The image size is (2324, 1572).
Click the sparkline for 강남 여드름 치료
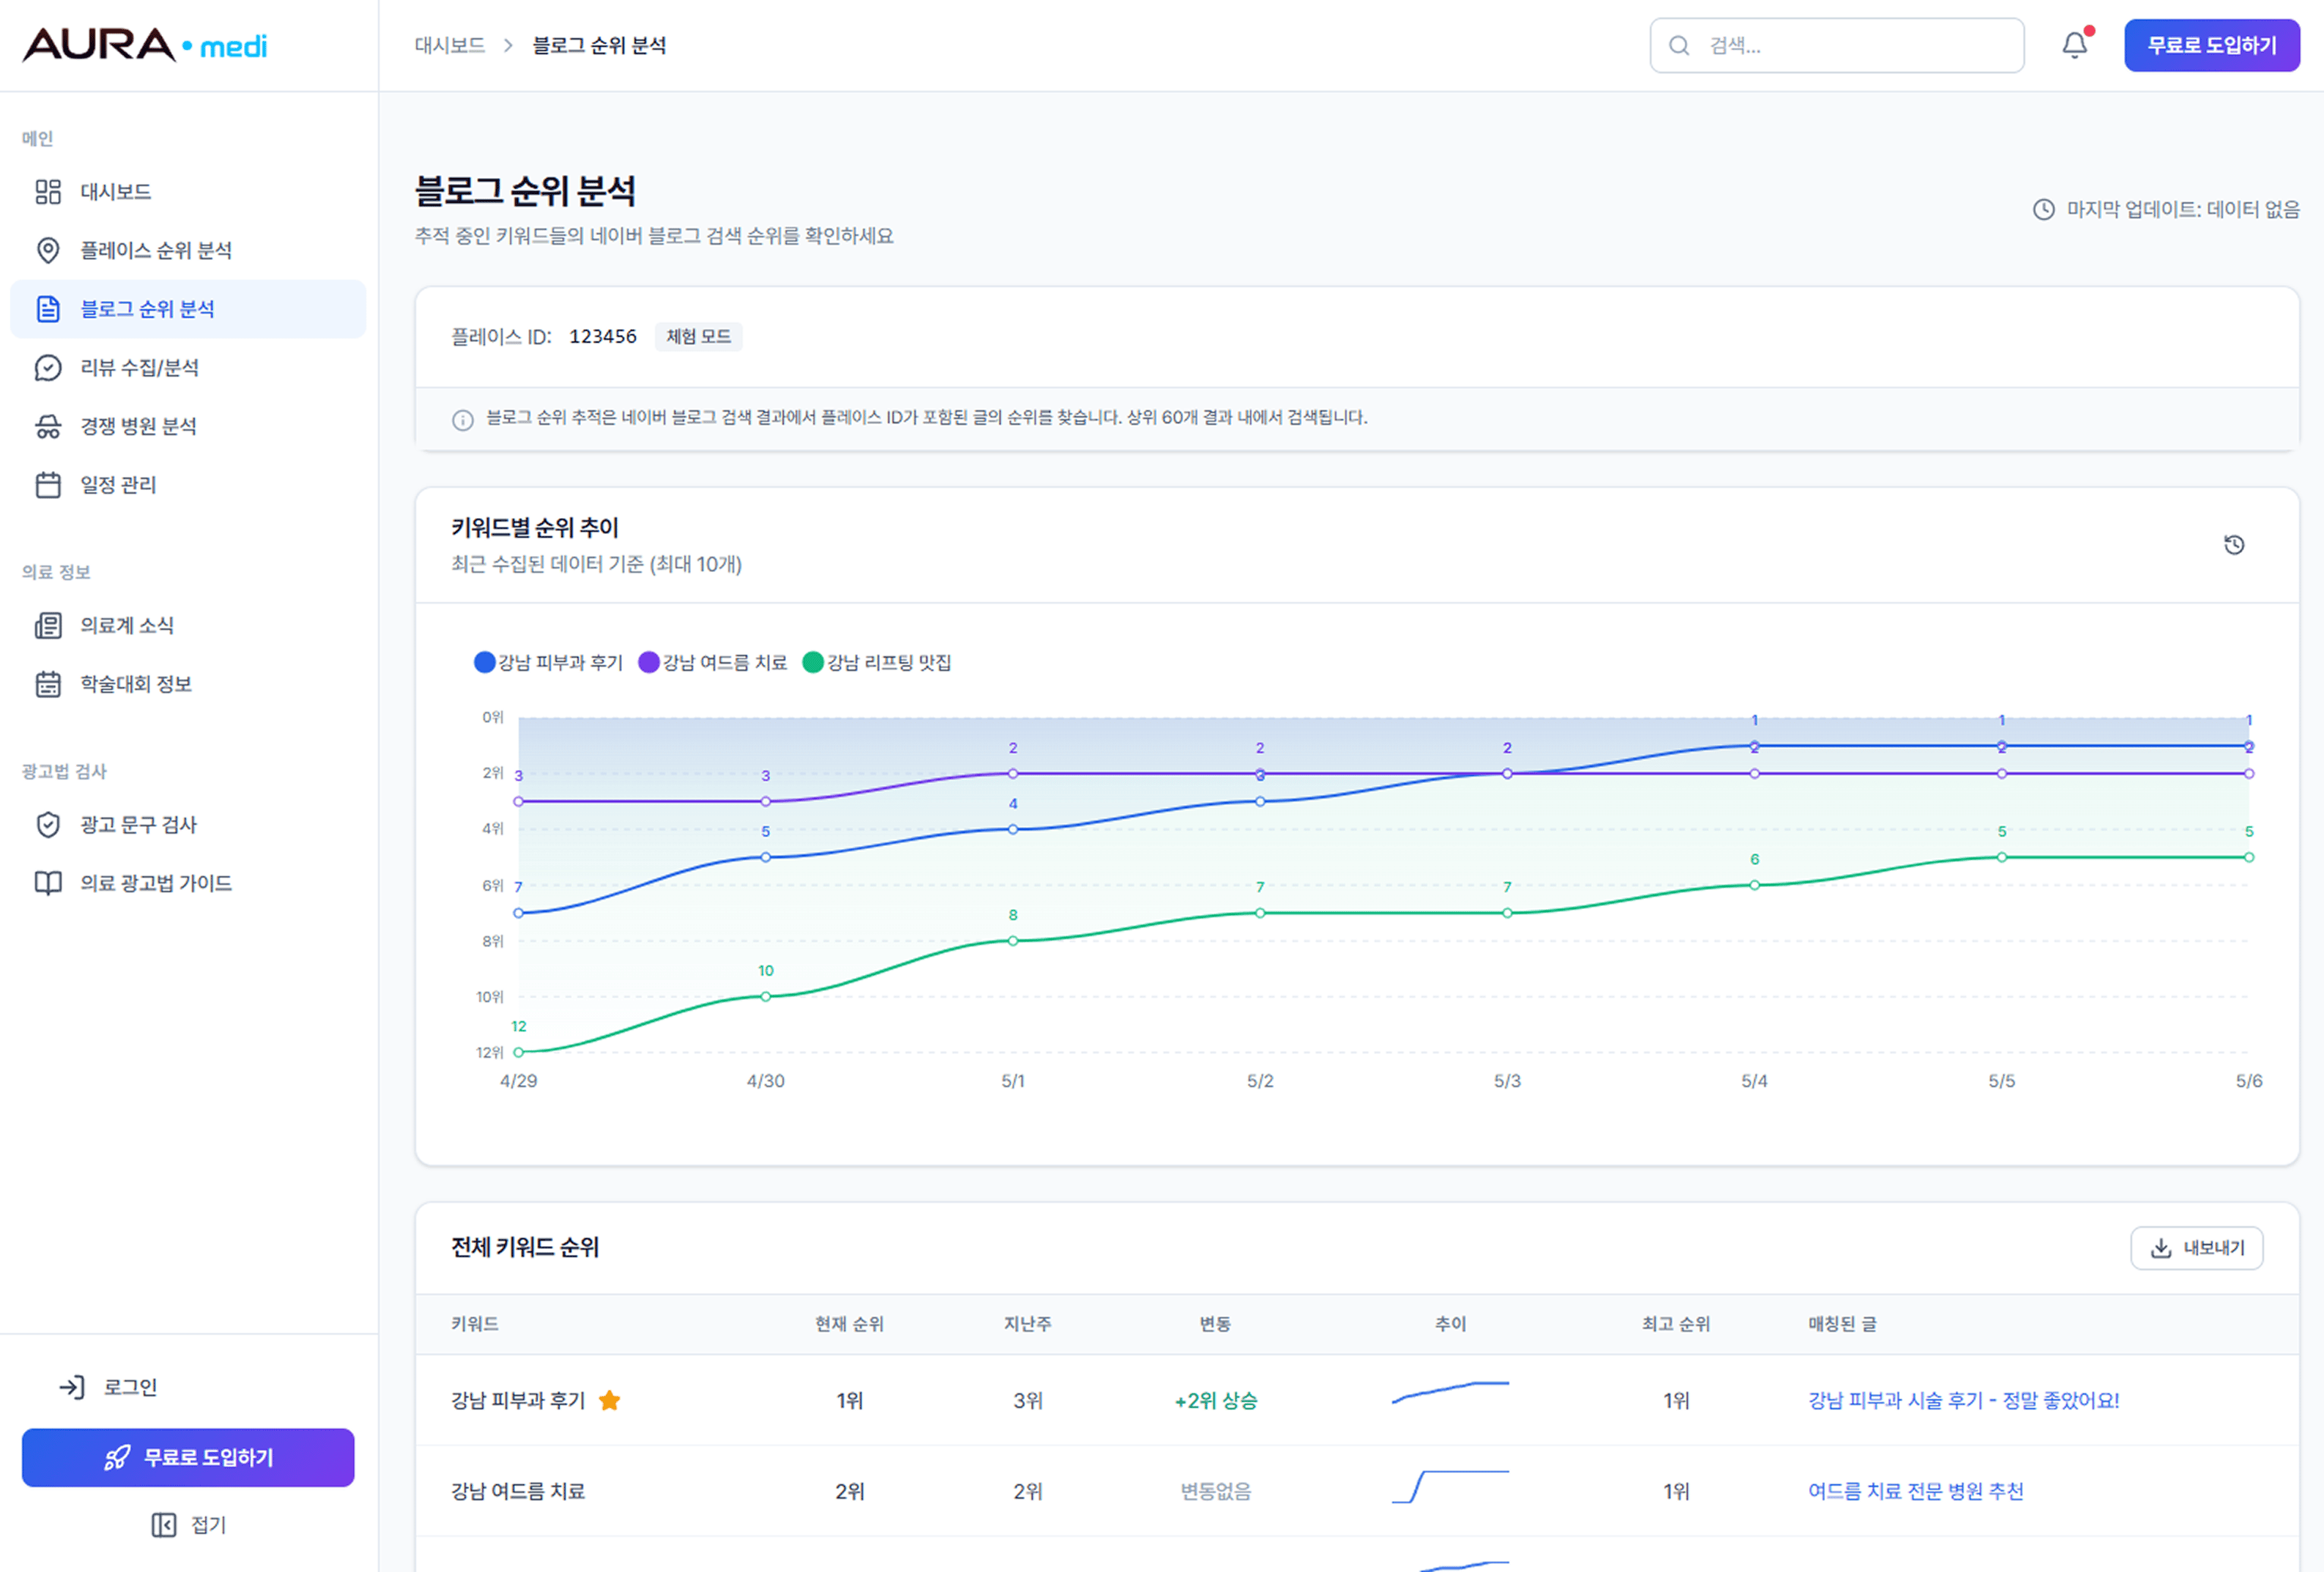click(x=1450, y=1486)
